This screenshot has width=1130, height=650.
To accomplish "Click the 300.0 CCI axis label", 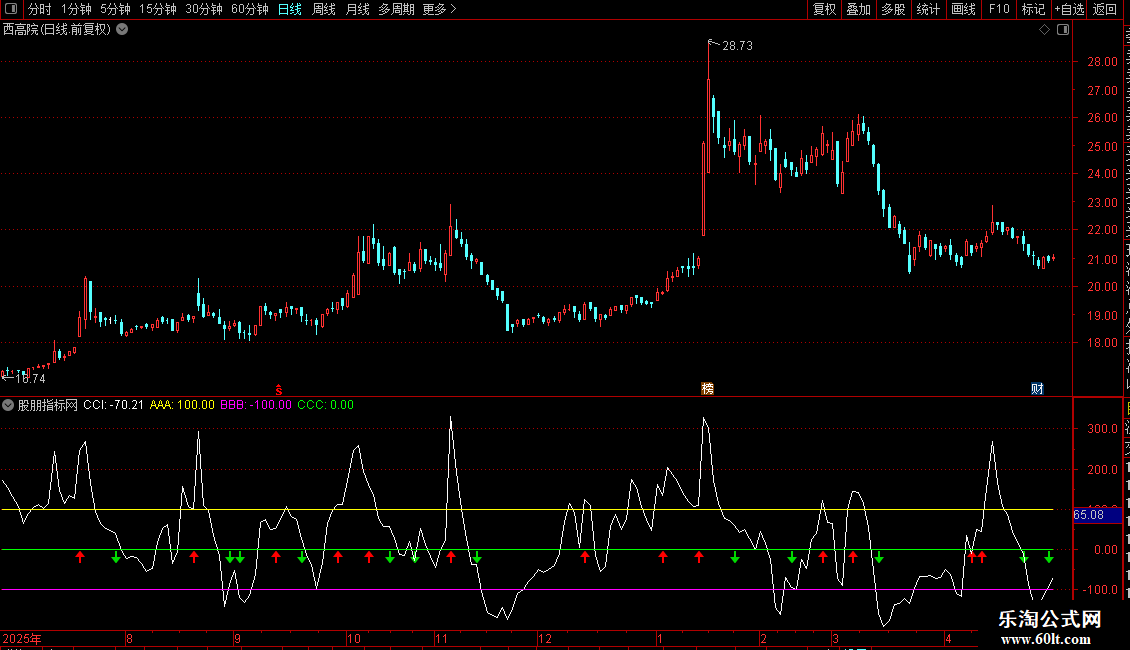I will (x=1103, y=429).
